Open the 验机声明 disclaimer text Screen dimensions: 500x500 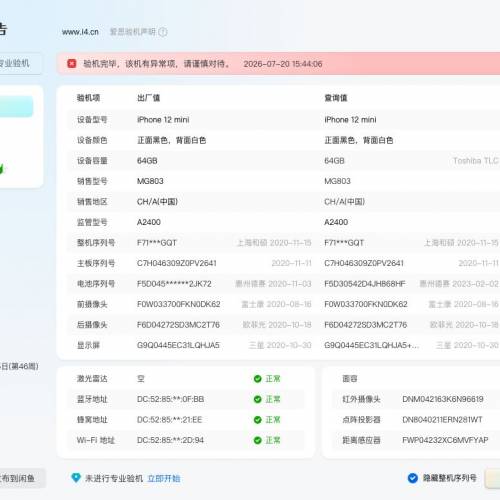click(133, 32)
